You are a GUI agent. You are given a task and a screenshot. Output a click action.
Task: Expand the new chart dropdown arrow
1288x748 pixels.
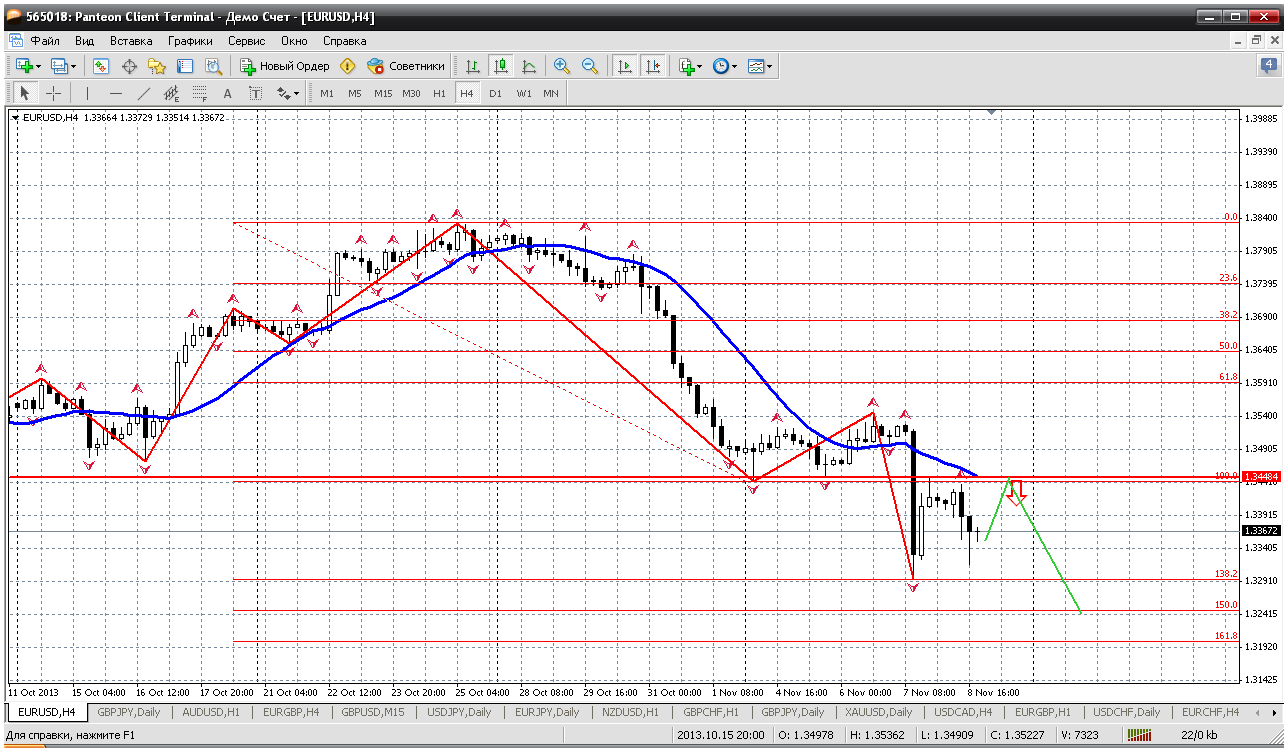38,67
